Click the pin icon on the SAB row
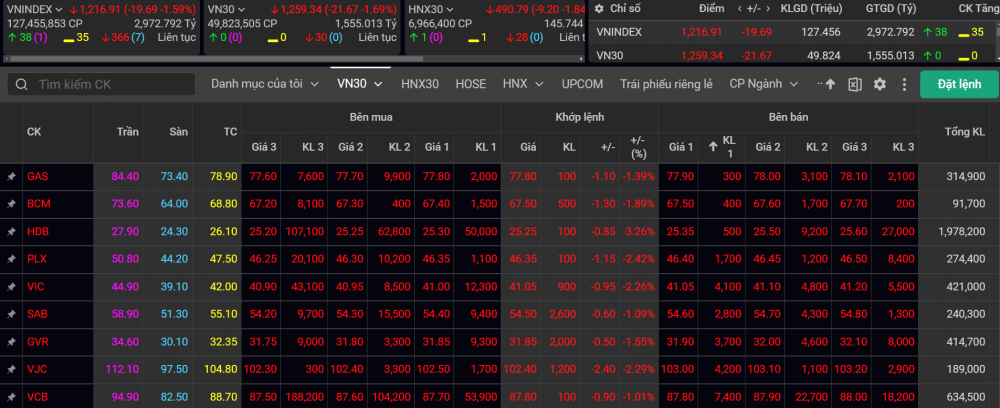1000x408 pixels. pyautogui.click(x=11, y=314)
